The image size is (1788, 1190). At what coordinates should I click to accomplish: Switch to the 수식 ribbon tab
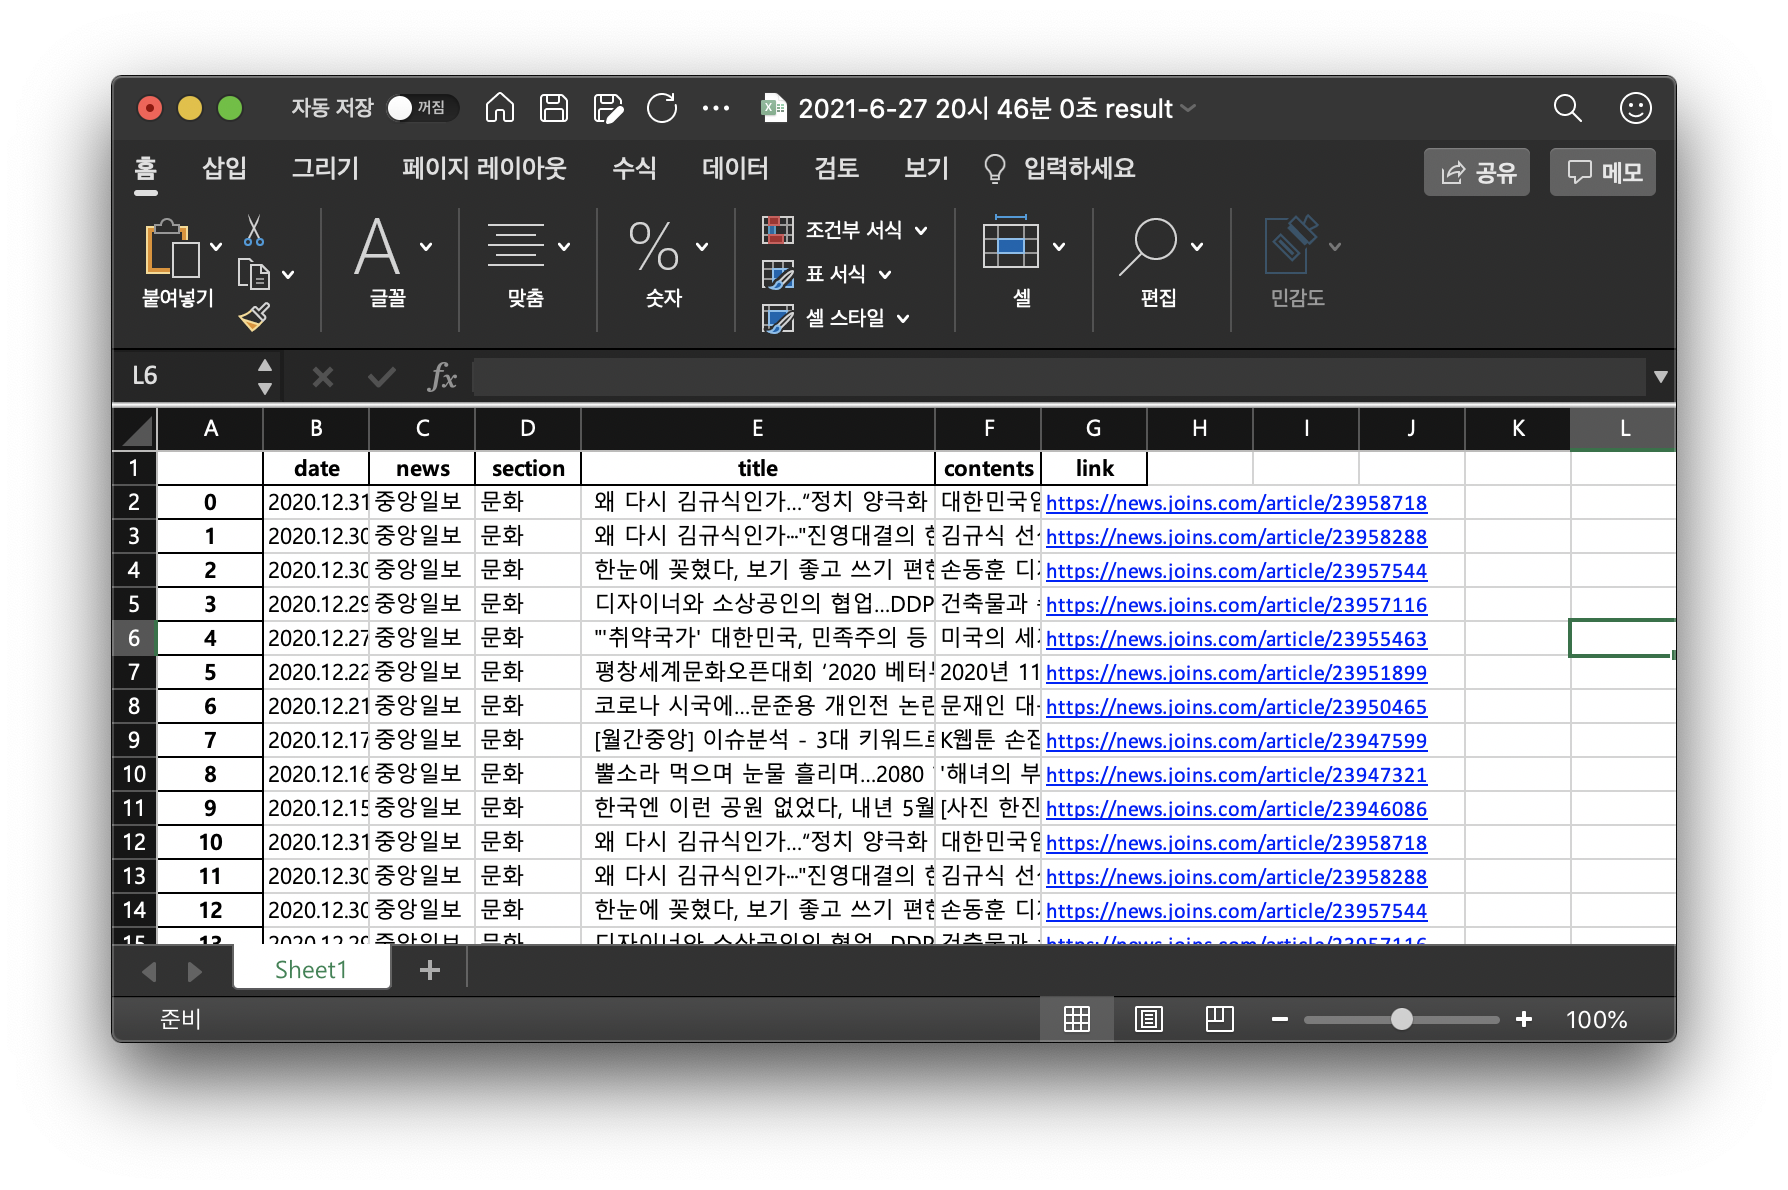point(634,169)
